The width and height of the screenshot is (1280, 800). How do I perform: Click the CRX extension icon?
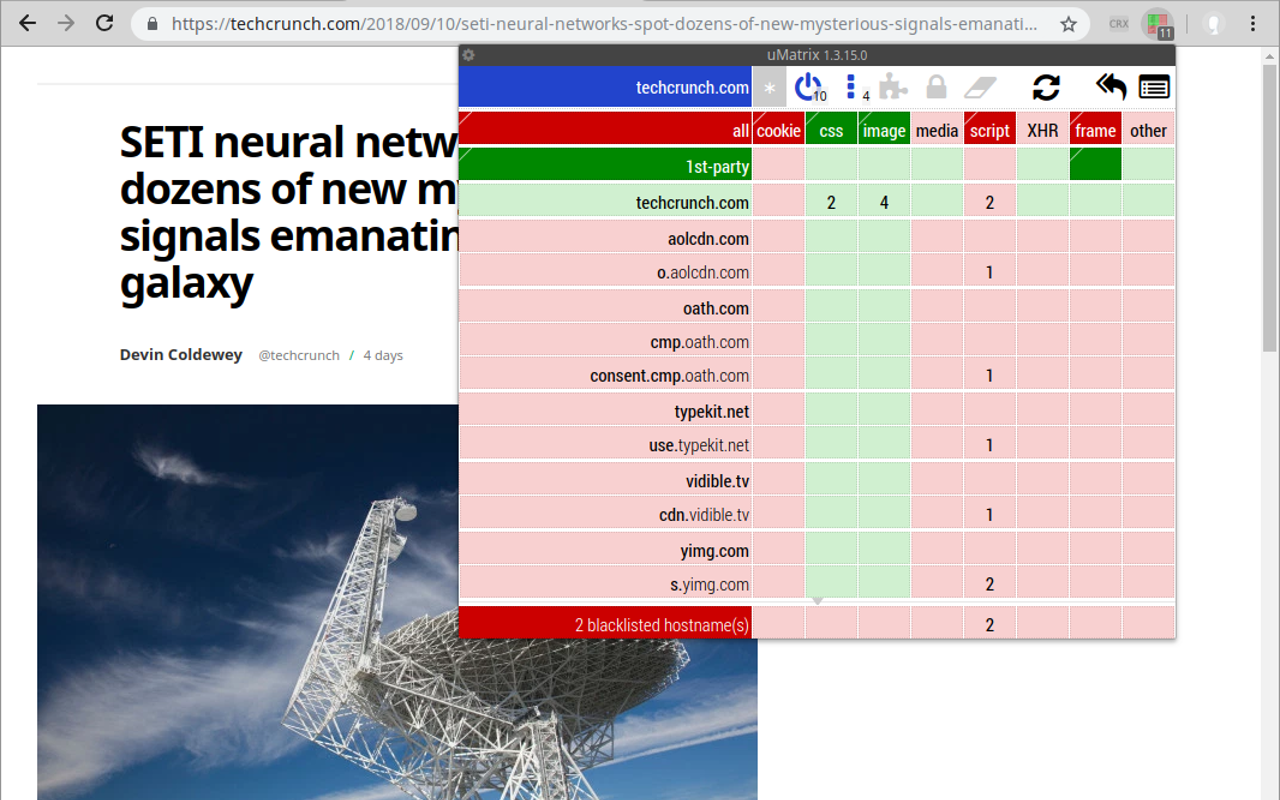point(1119,24)
